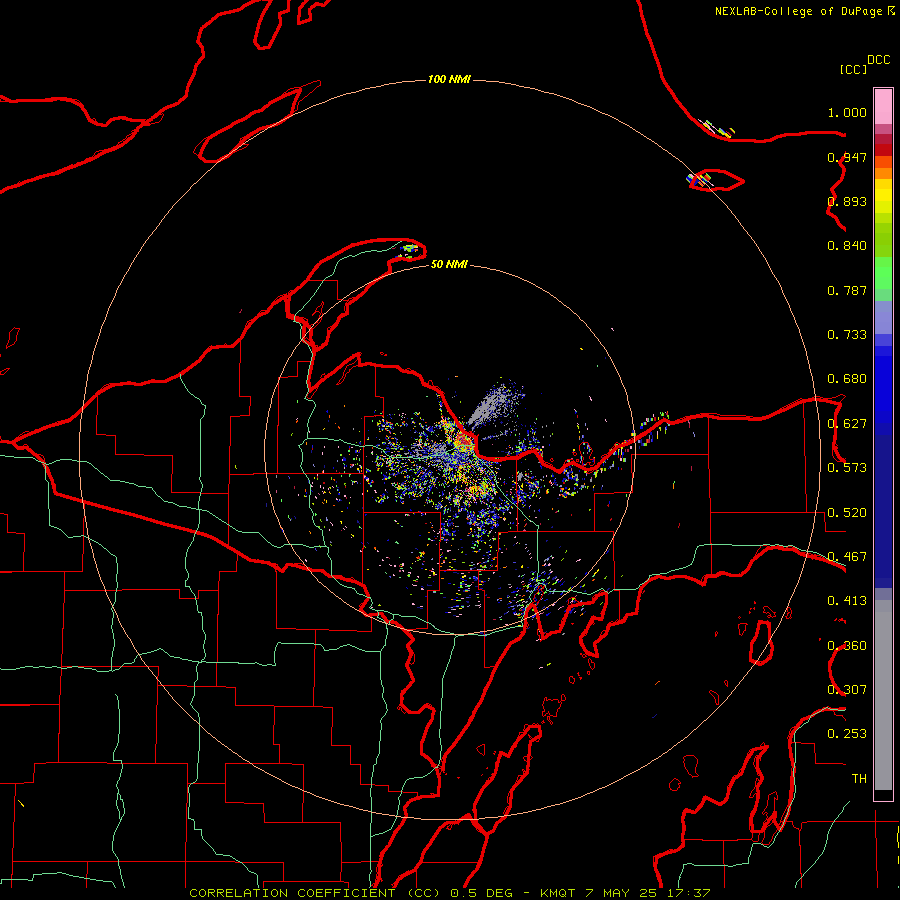Click the 100 NMI range ring label
The image size is (900, 900).
tap(449, 79)
